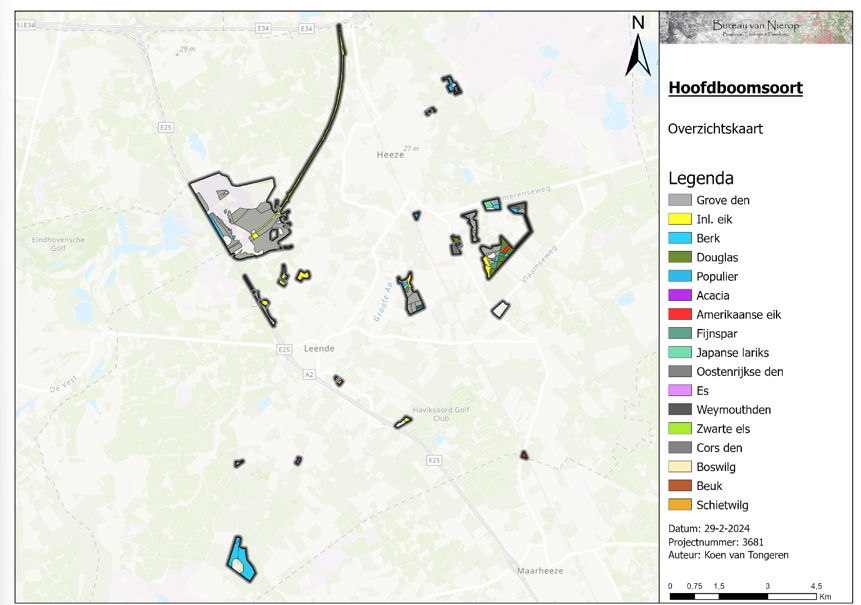This screenshot has width=861, height=605.
Task: Click the Overzichtskaart subtitle text
Action: point(714,129)
